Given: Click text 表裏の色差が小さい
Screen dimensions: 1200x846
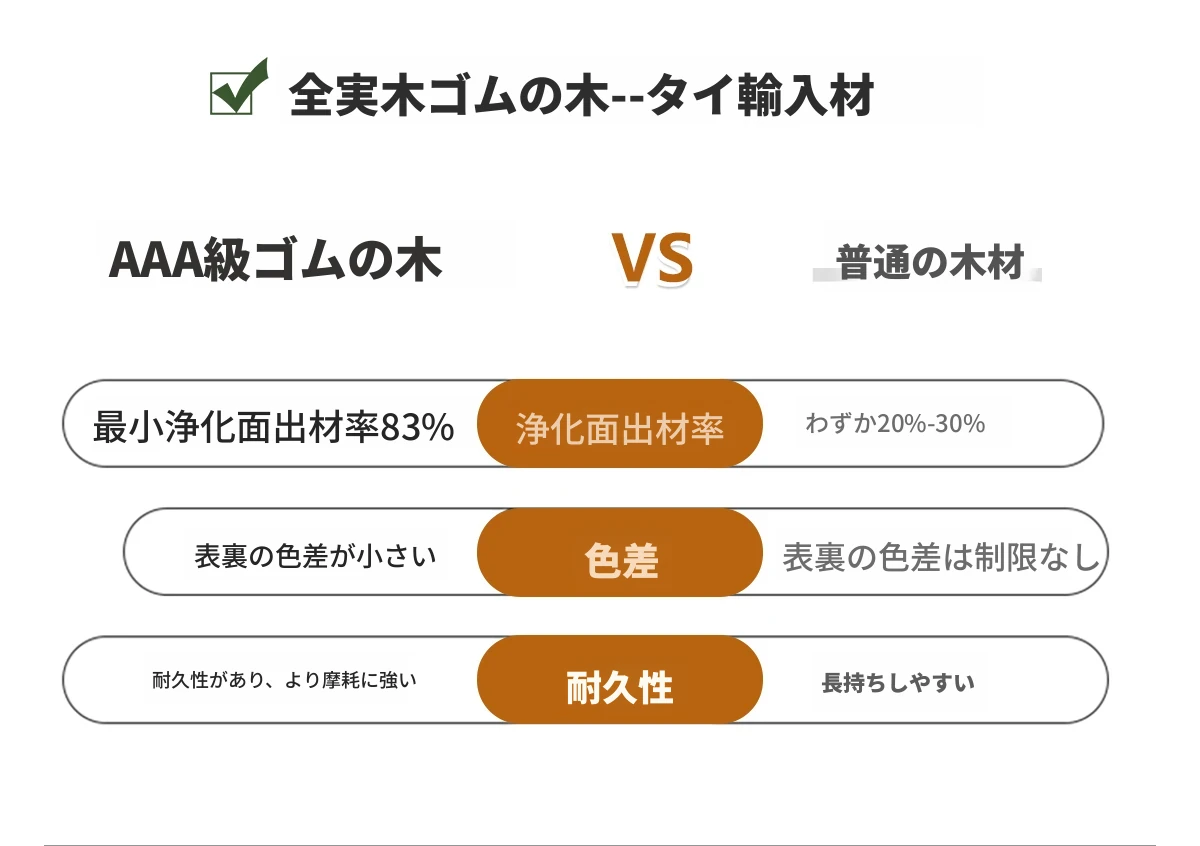Looking at the screenshot, I should point(315,556).
